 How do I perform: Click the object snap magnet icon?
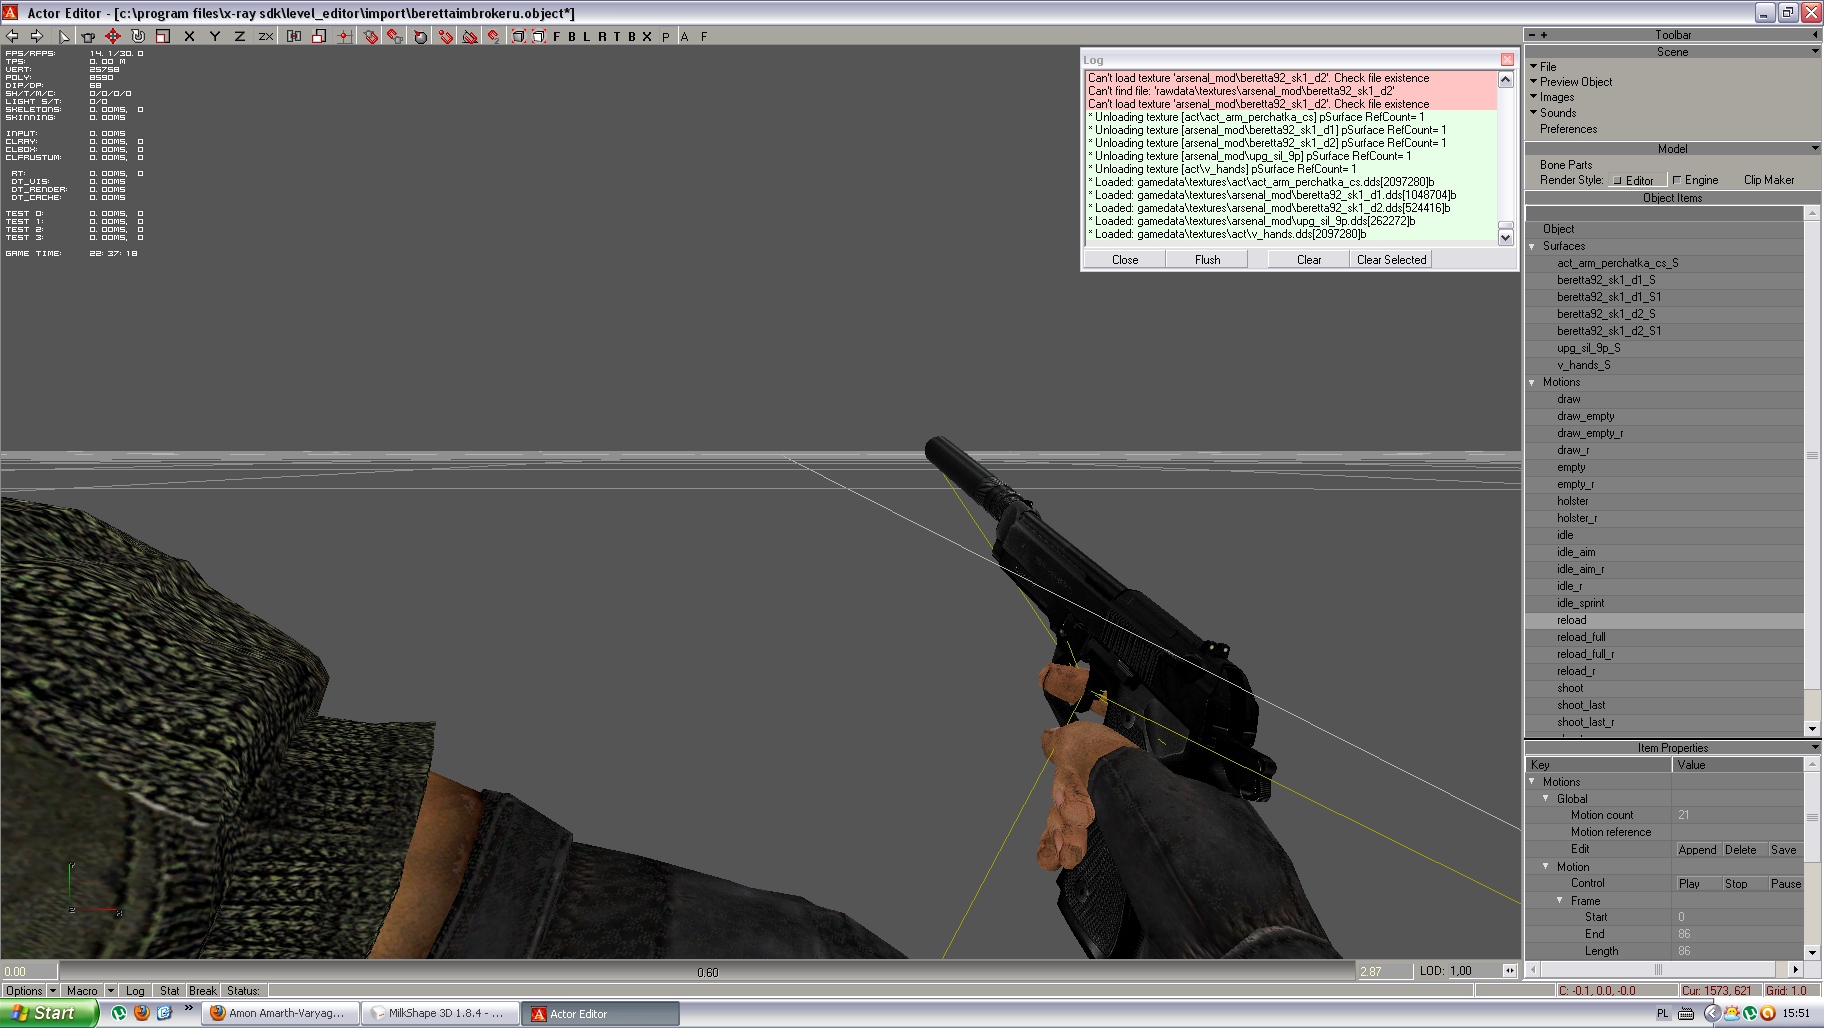coord(370,36)
